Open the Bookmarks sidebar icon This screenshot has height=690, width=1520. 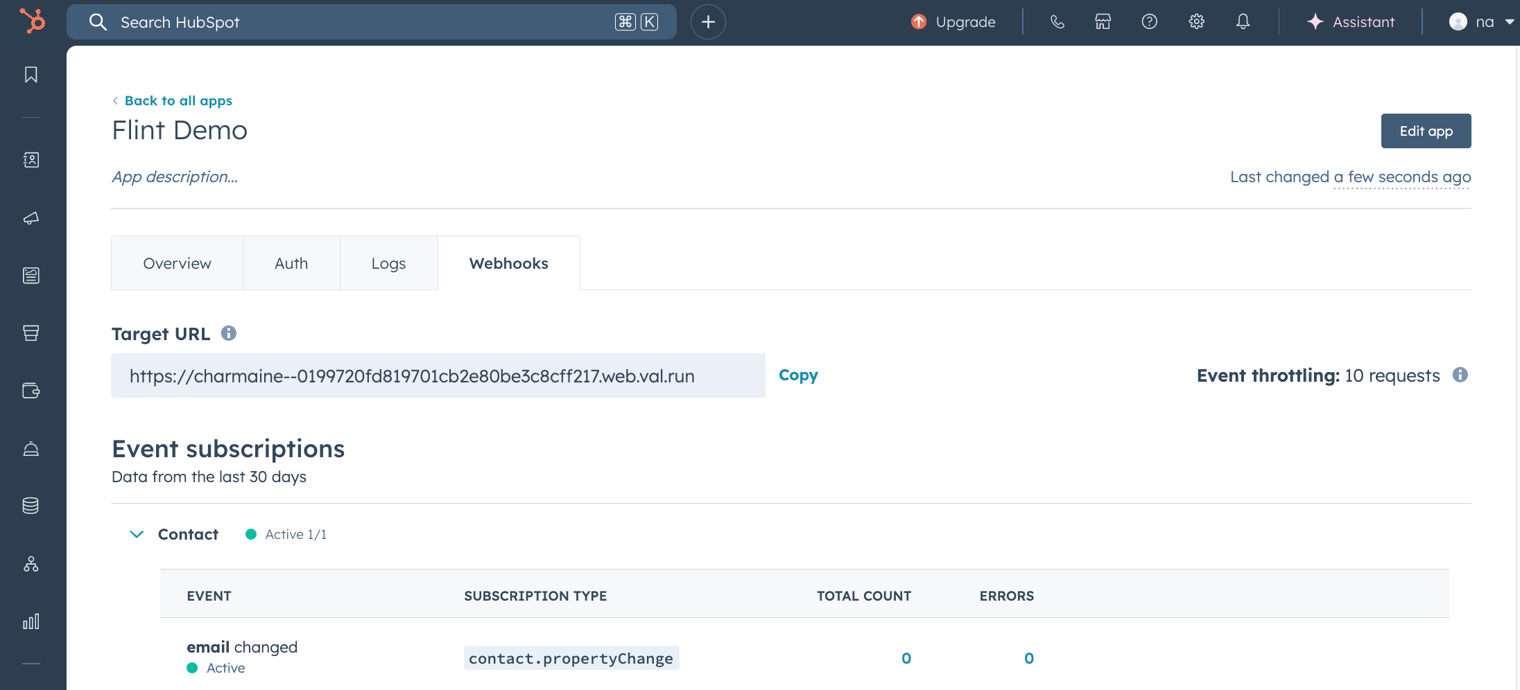coord(31,75)
